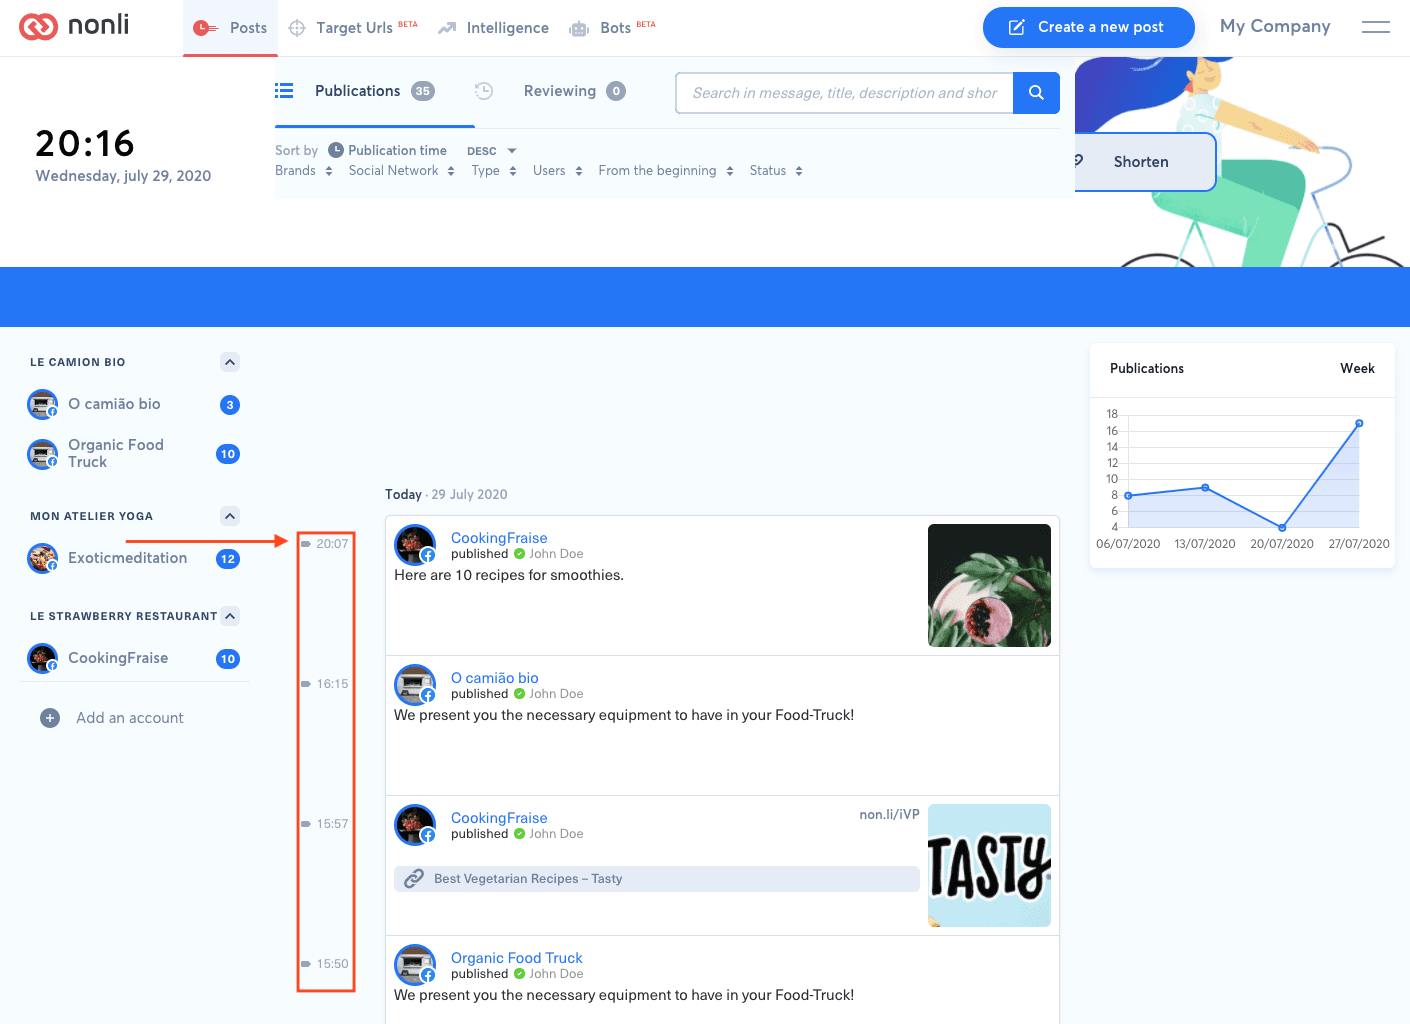Click O camião bio count badge 3

pos(230,405)
